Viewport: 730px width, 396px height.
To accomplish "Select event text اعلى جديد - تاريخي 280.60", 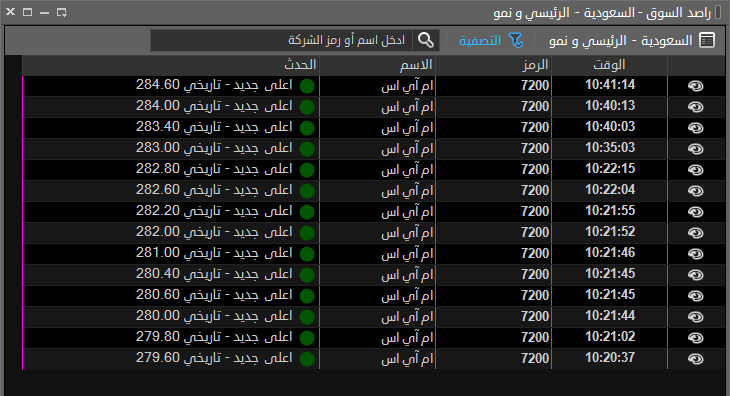I will [x=214, y=295].
